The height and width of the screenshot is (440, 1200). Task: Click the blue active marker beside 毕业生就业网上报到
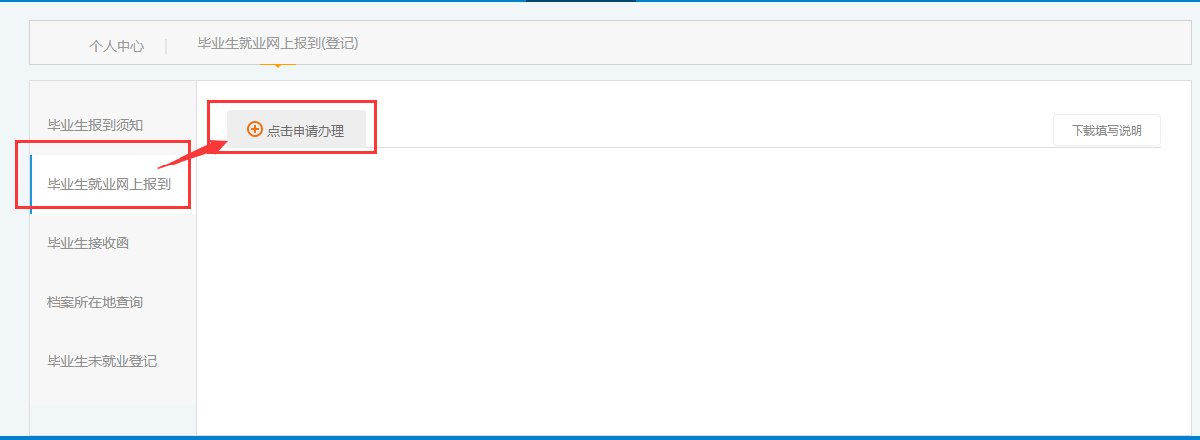click(x=31, y=184)
